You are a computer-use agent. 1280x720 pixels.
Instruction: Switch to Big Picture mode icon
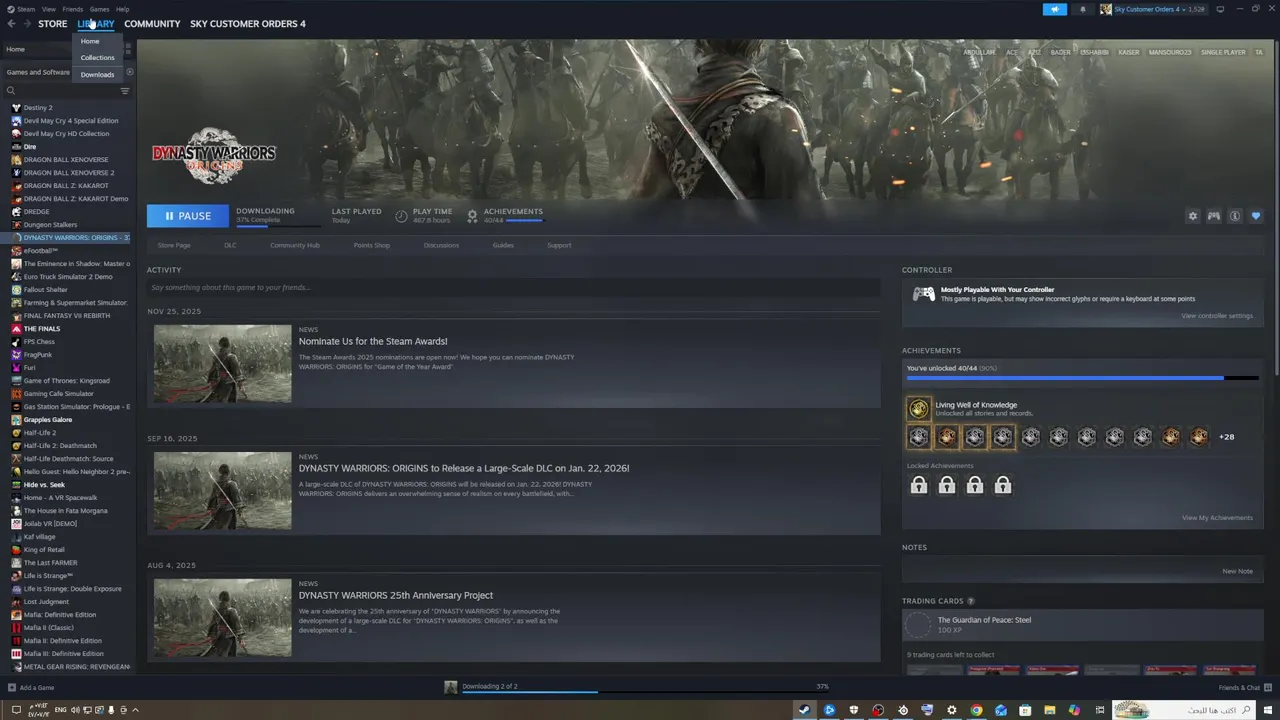coord(1220,9)
